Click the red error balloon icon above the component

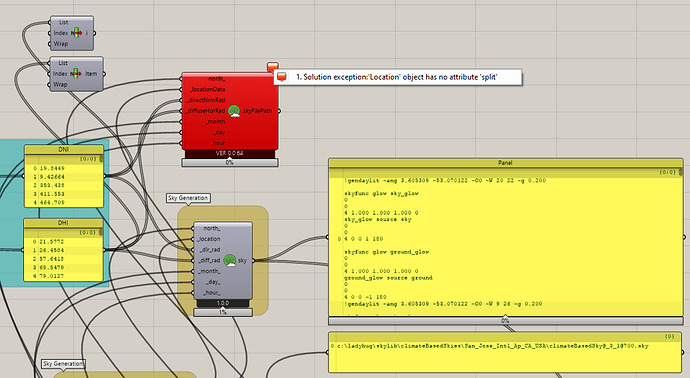(x=273, y=66)
